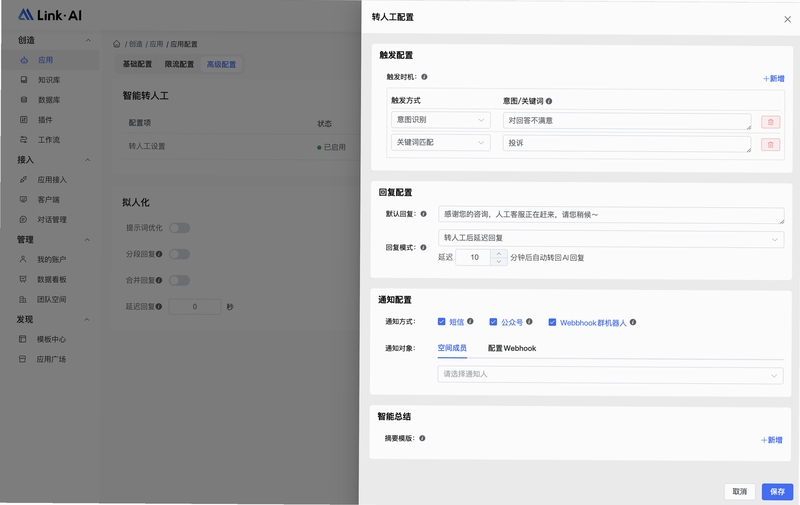
Task: Collapse the 管理 sidebar section
Action: pyautogui.click(x=87, y=239)
